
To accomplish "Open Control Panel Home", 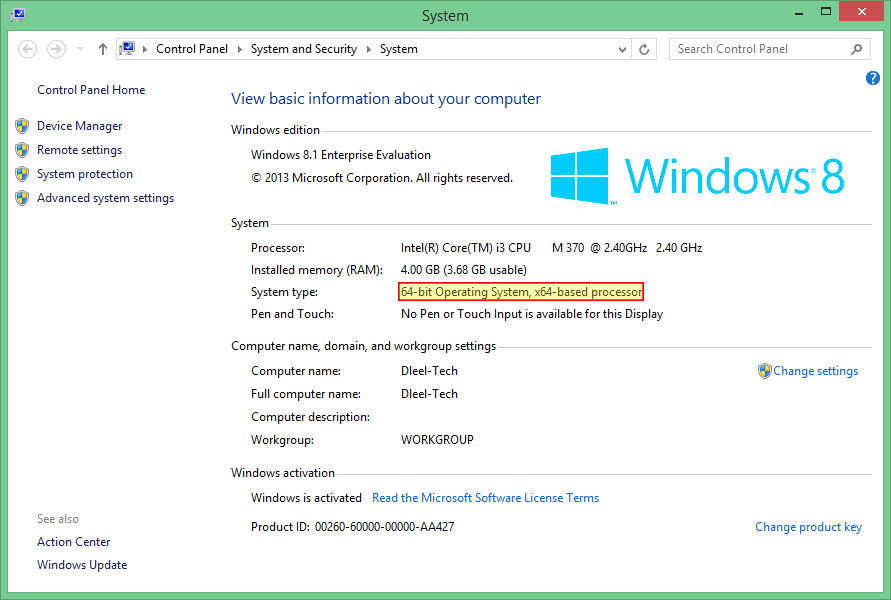I will point(91,90).
